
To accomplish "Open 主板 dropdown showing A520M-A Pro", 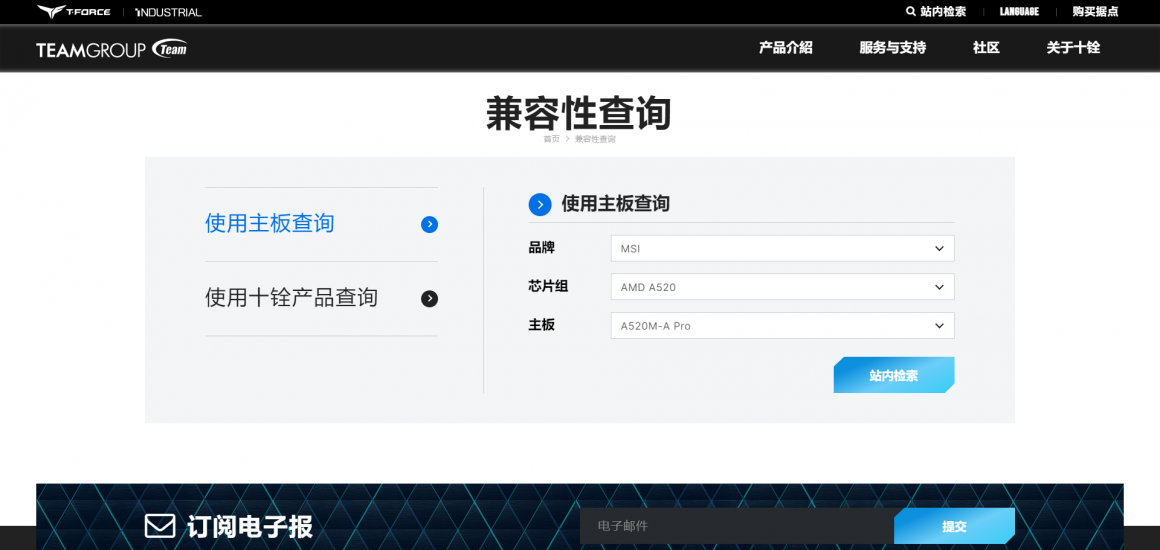I will tap(782, 326).
